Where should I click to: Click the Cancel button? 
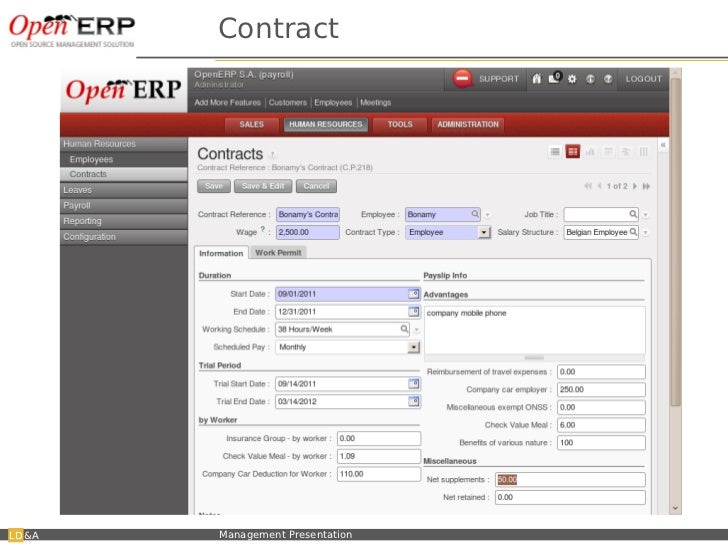click(x=316, y=186)
